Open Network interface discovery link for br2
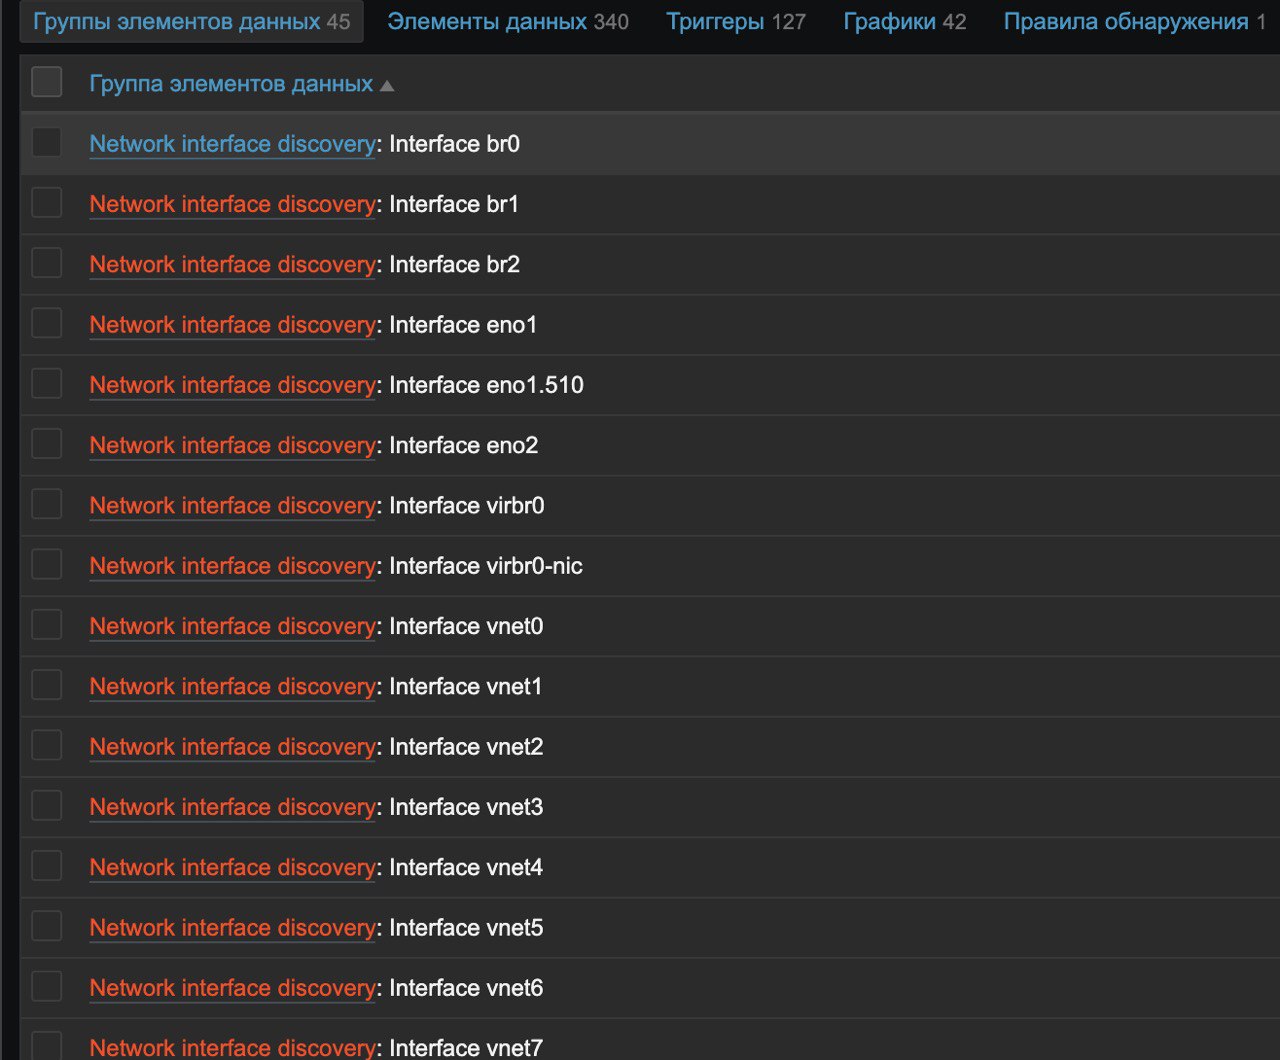Viewport: 1280px width, 1060px height. [232, 264]
